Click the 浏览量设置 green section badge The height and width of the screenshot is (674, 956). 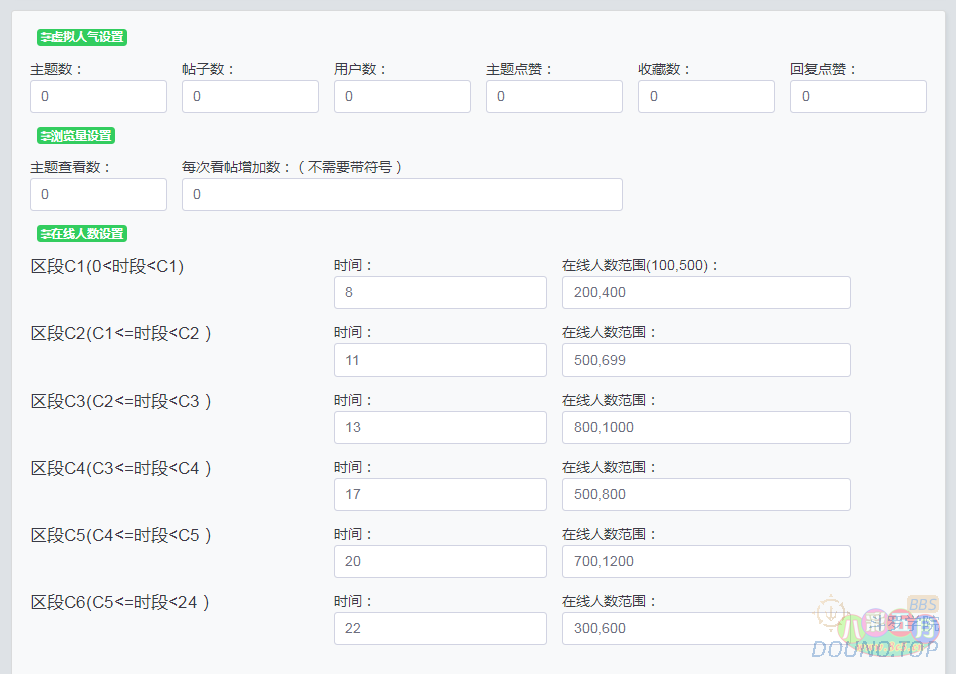pyautogui.click(x=76, y=136)
